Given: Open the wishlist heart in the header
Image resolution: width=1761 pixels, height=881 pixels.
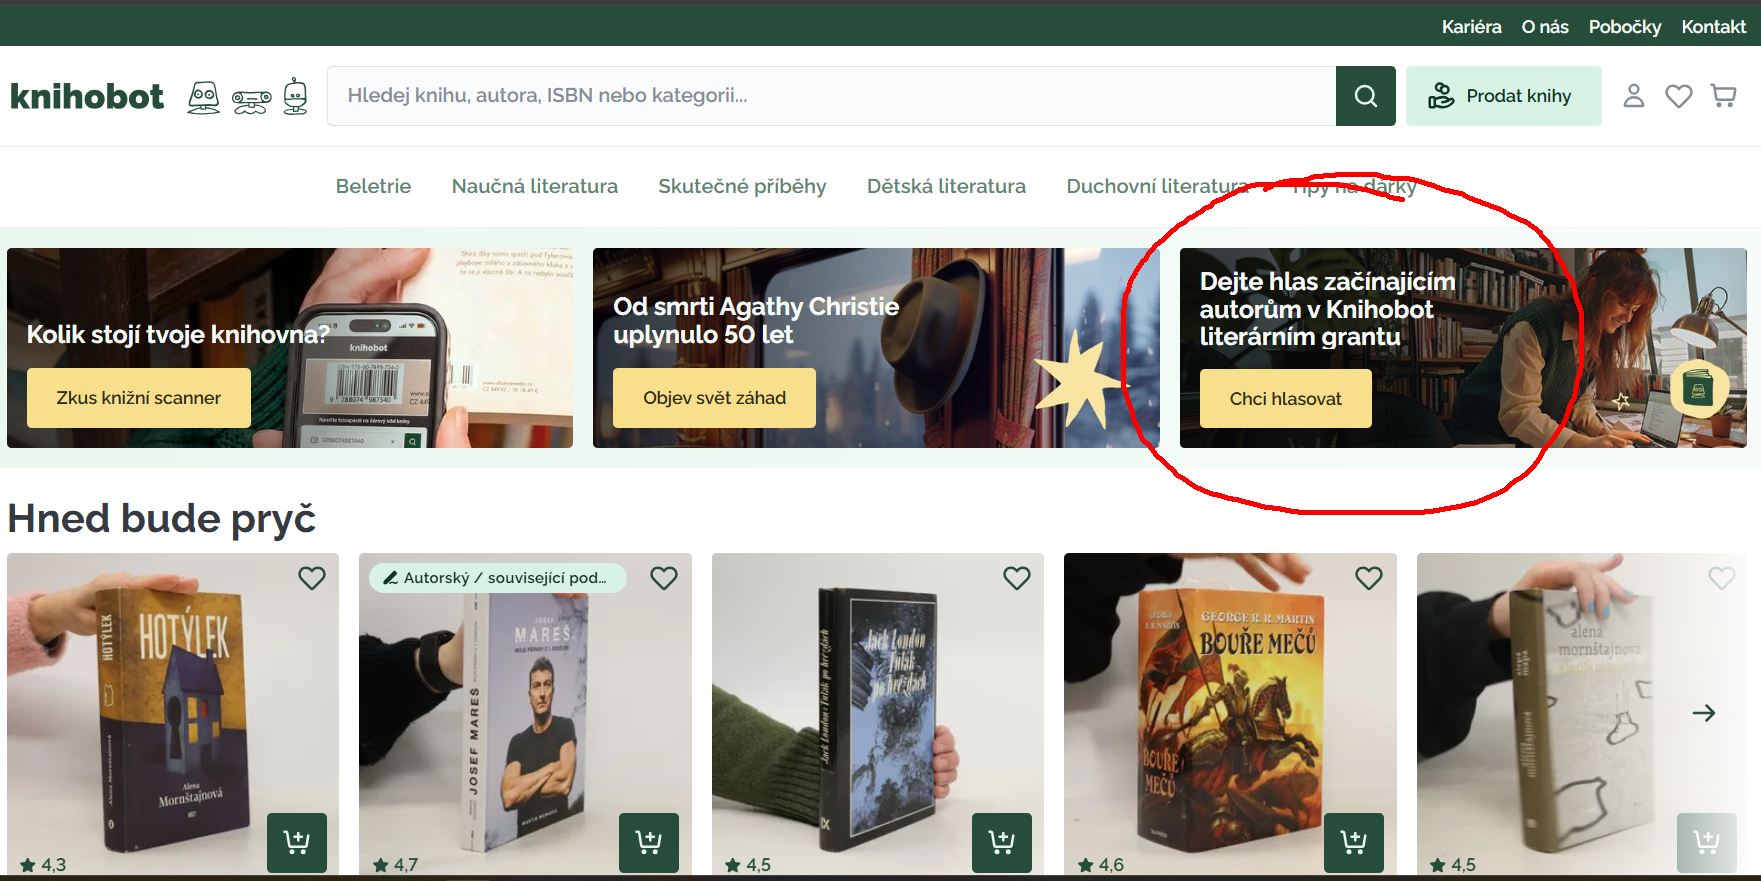Looking at the screenshot, I should click(1679, 96).
